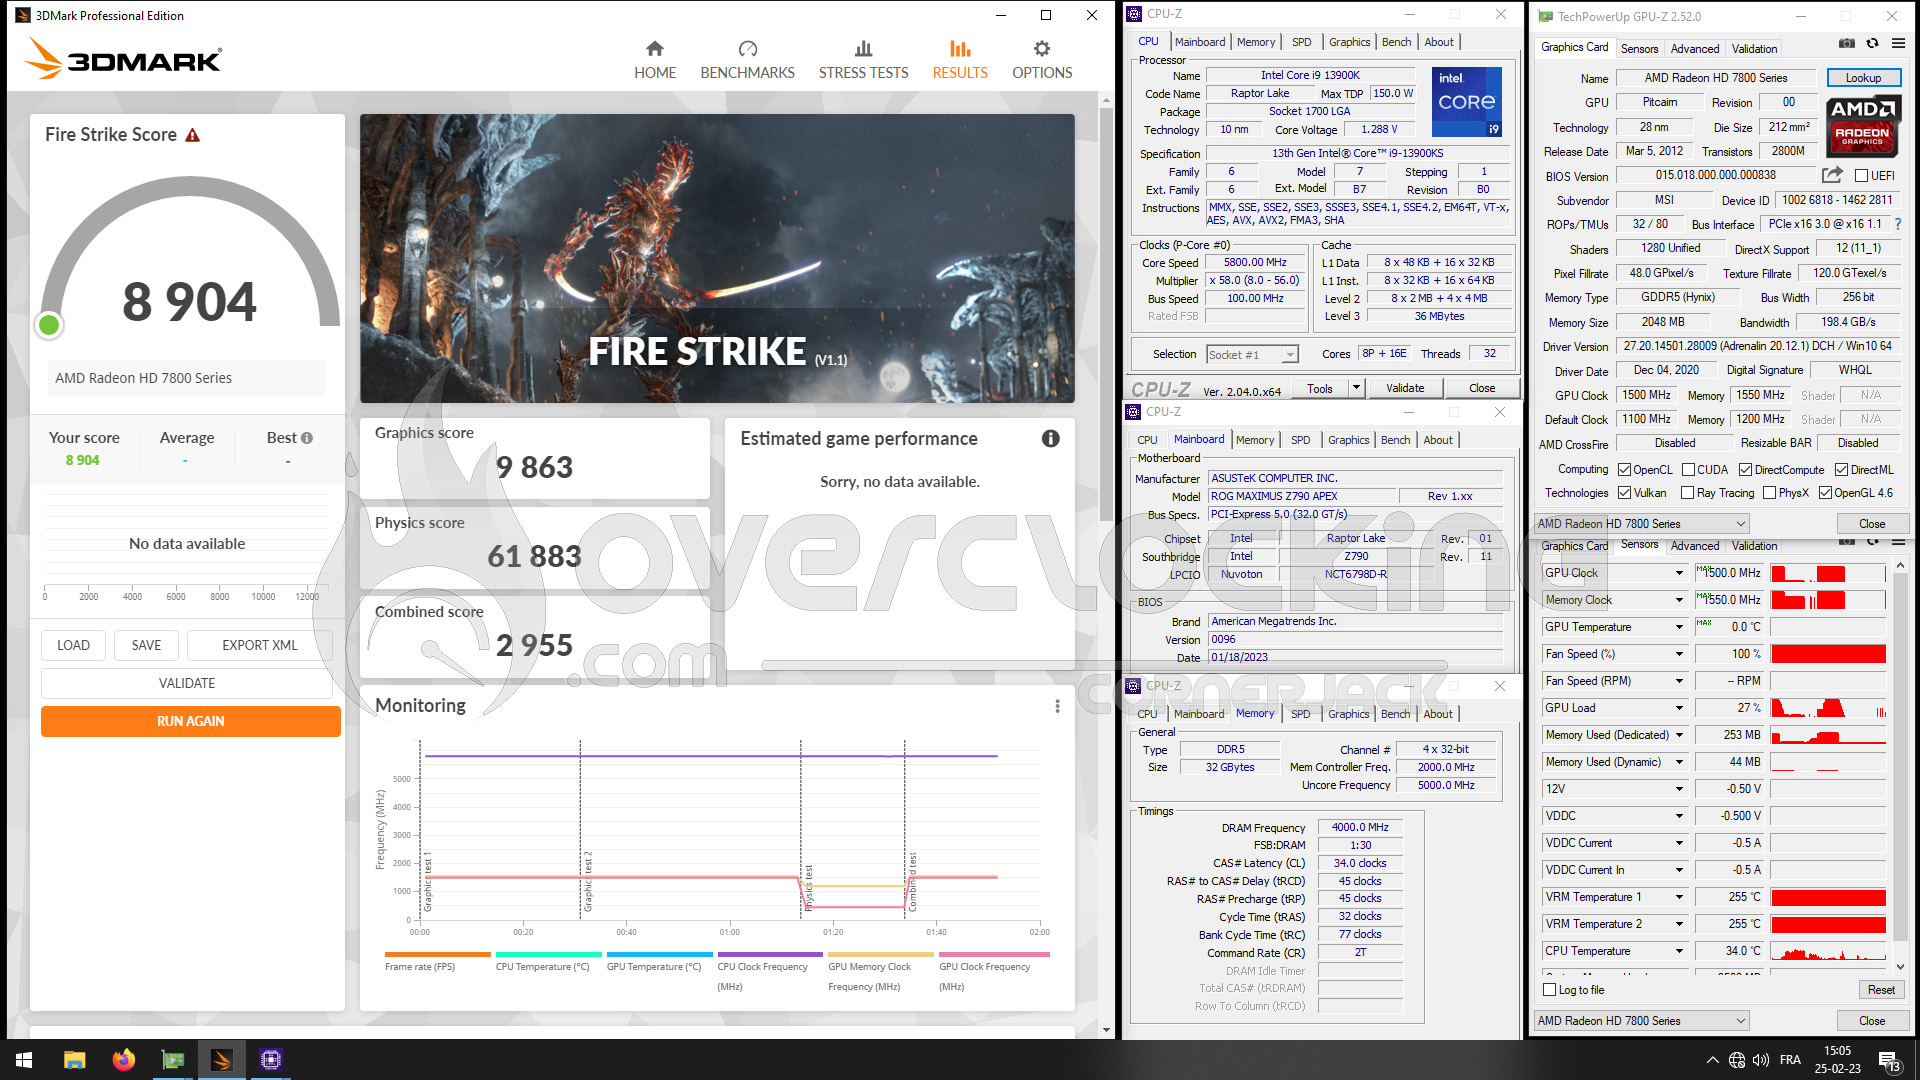The width and height of the screenshot is (1920, 1080).
Task: Take a GPU-Z screenshot with camera icon
Action: [x=1847, y=43]
